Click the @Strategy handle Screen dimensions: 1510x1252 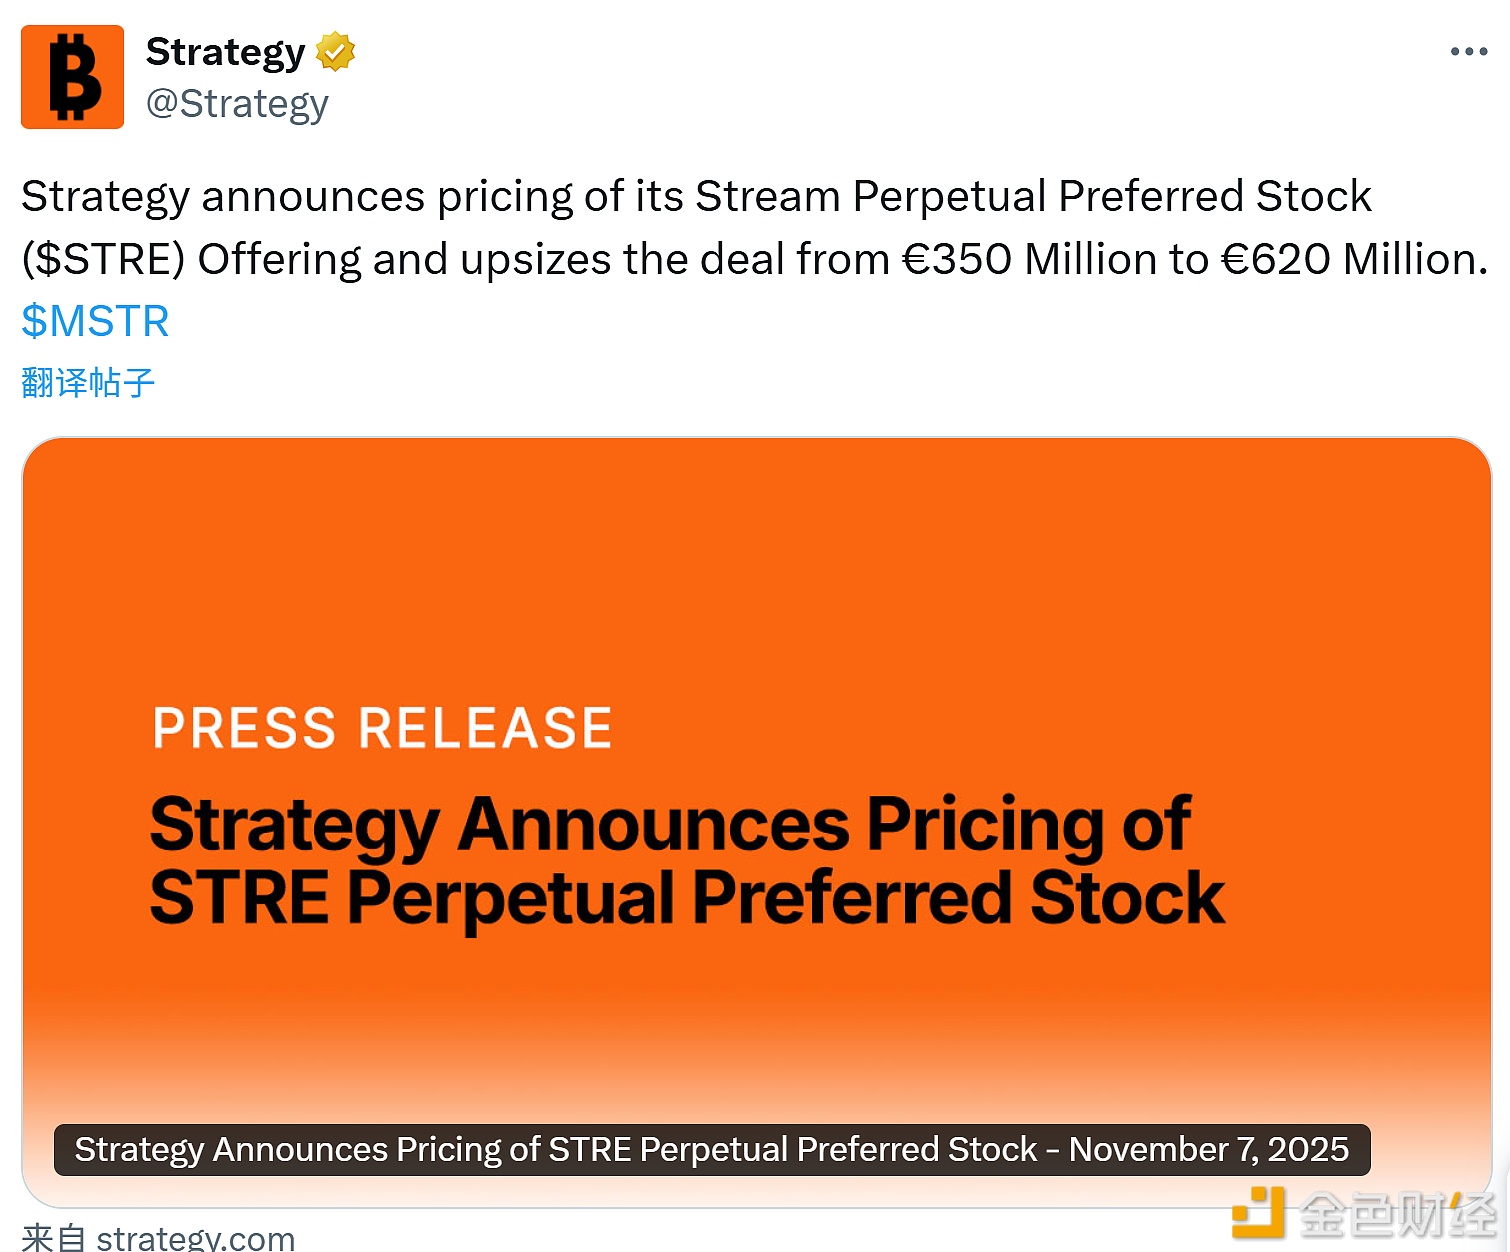coord(238,102)
